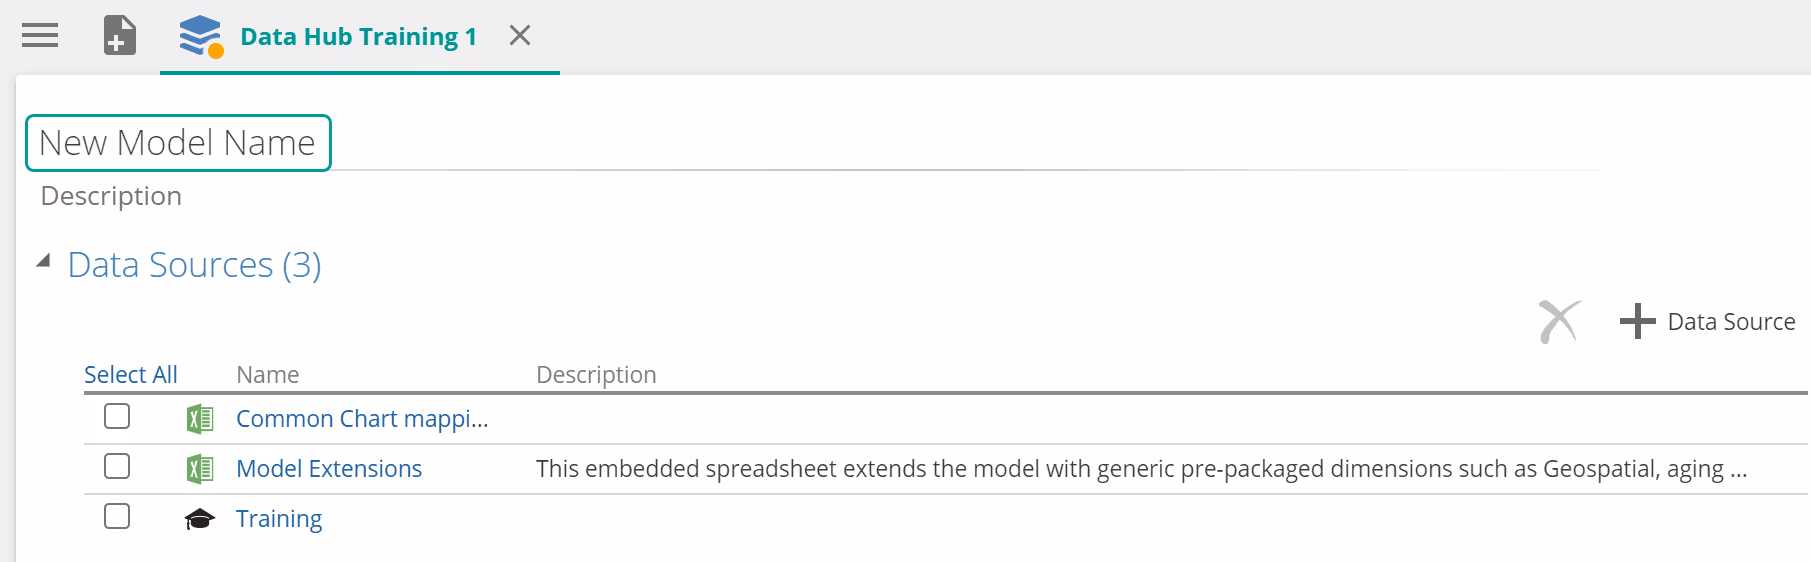Select the Training row checkbox

point(117,516)
